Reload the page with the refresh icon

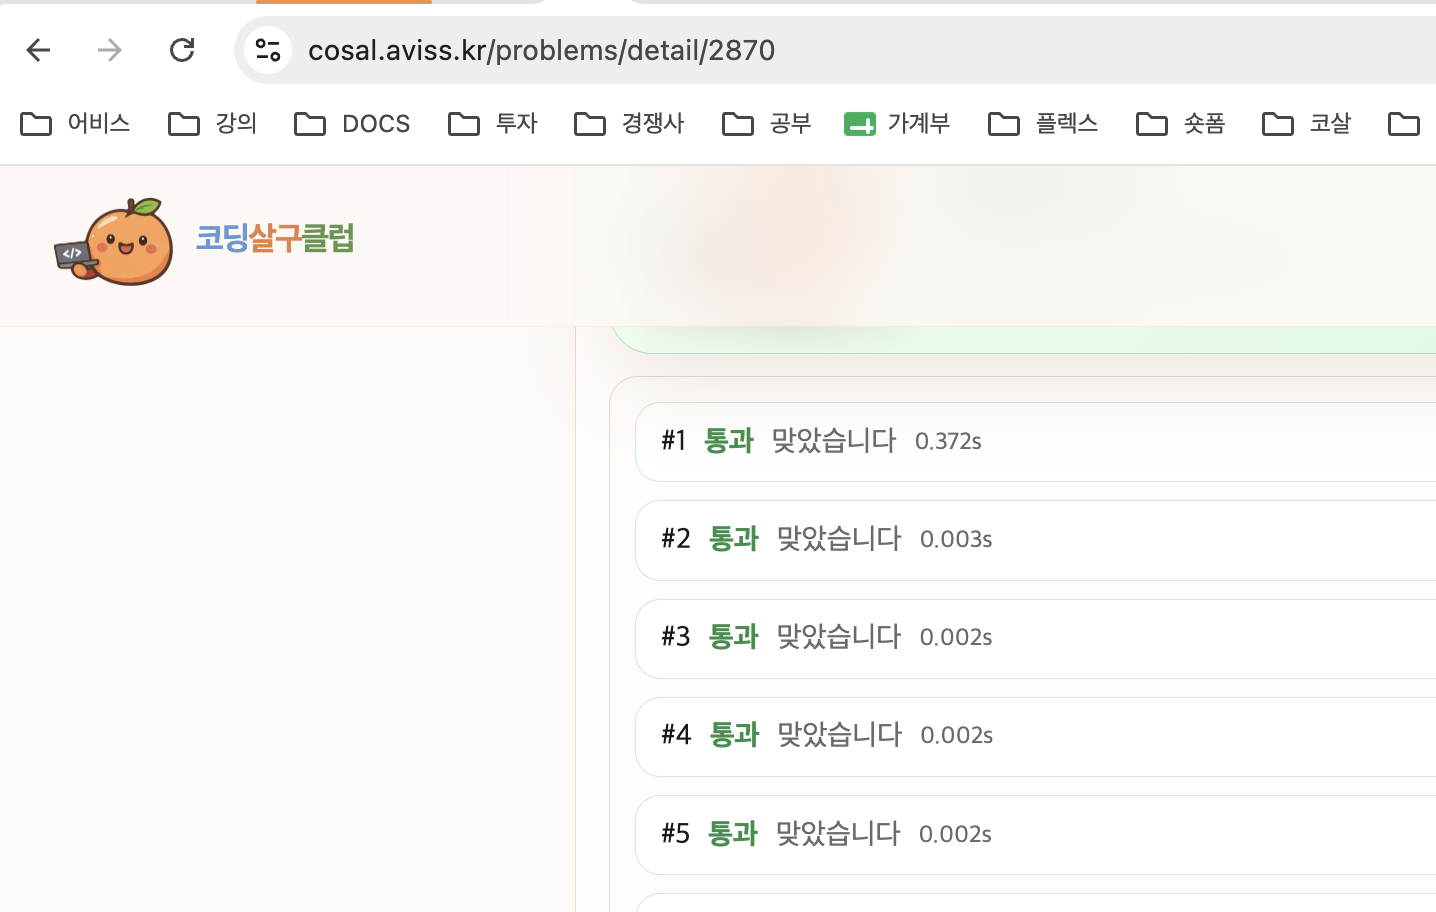pyautogui.click(x=182, y=50)
